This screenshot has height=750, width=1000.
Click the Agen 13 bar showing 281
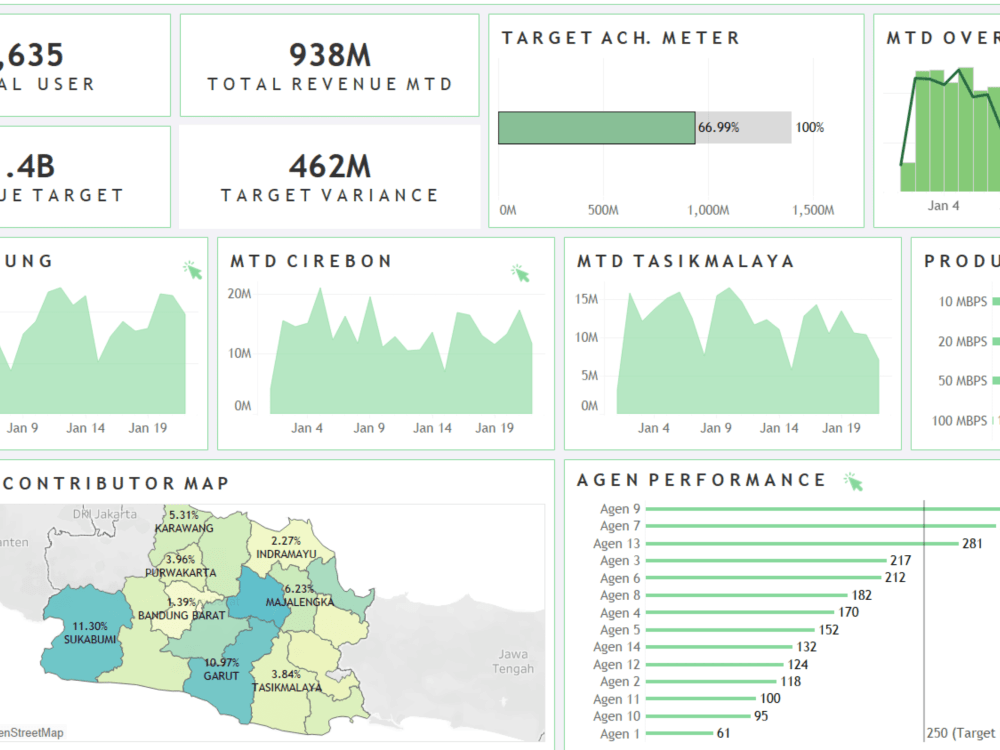pyautogui.click(x=800, y=543)
